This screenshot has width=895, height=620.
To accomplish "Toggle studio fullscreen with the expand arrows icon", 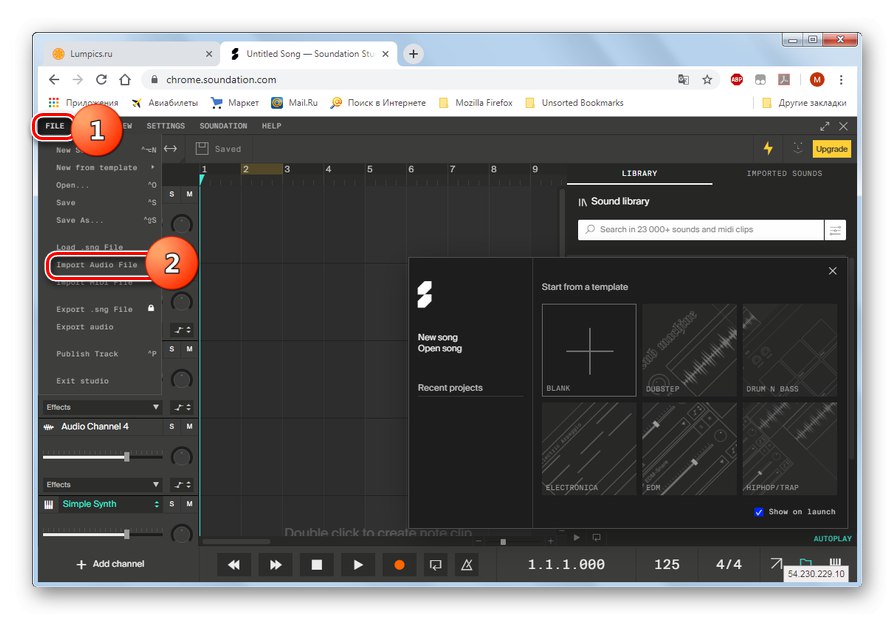I will 825,126.
